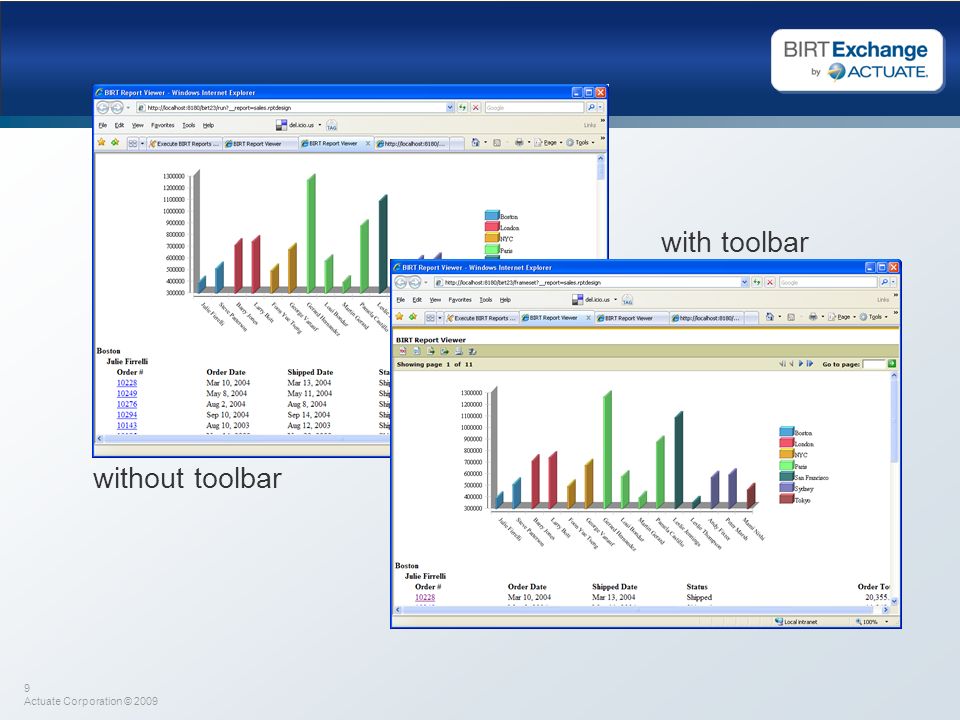Open search options dropdown in front window
This screenshot has height=720, width=960.
click(x=893, y=282)
